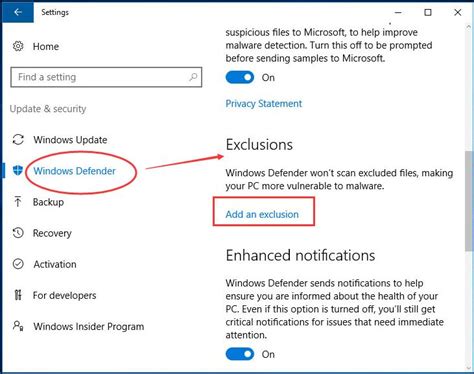Open the Privacy Statement link

[x=264, y=104]
